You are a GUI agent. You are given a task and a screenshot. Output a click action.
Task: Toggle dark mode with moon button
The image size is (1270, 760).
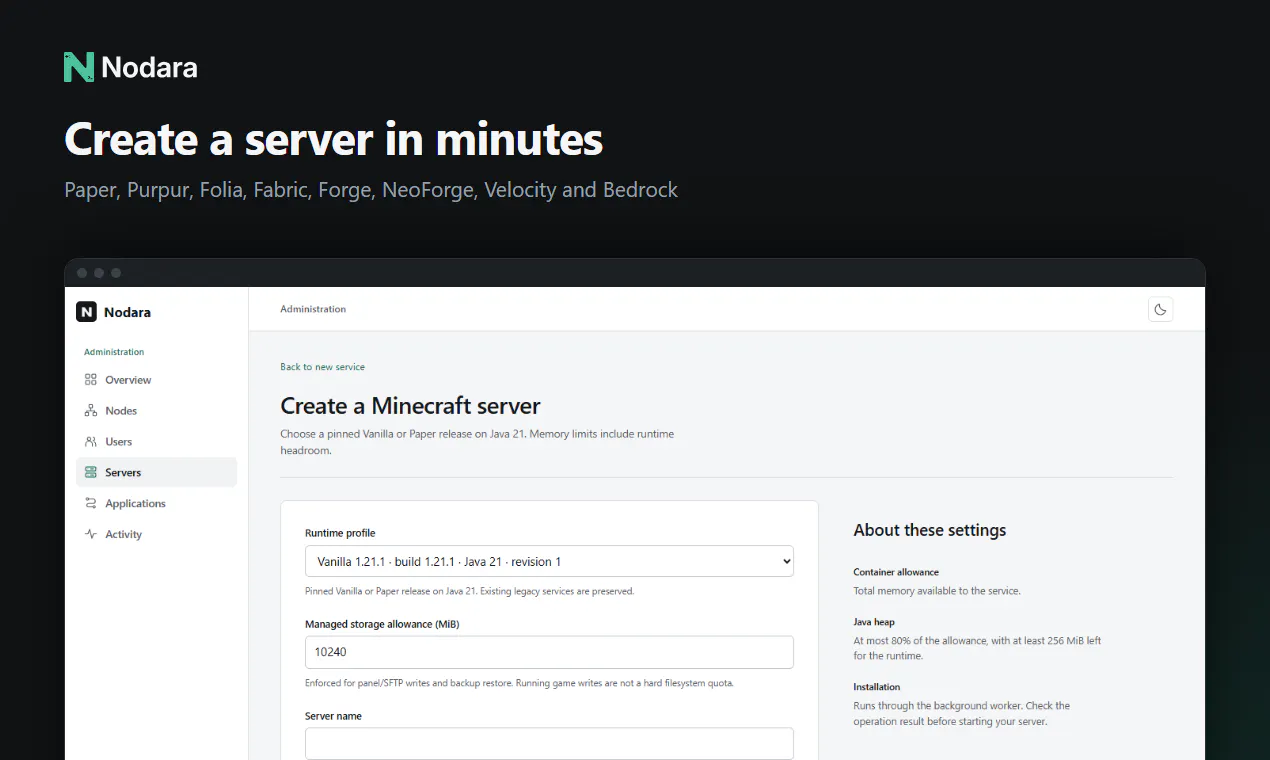click(x=1160, y=310)
